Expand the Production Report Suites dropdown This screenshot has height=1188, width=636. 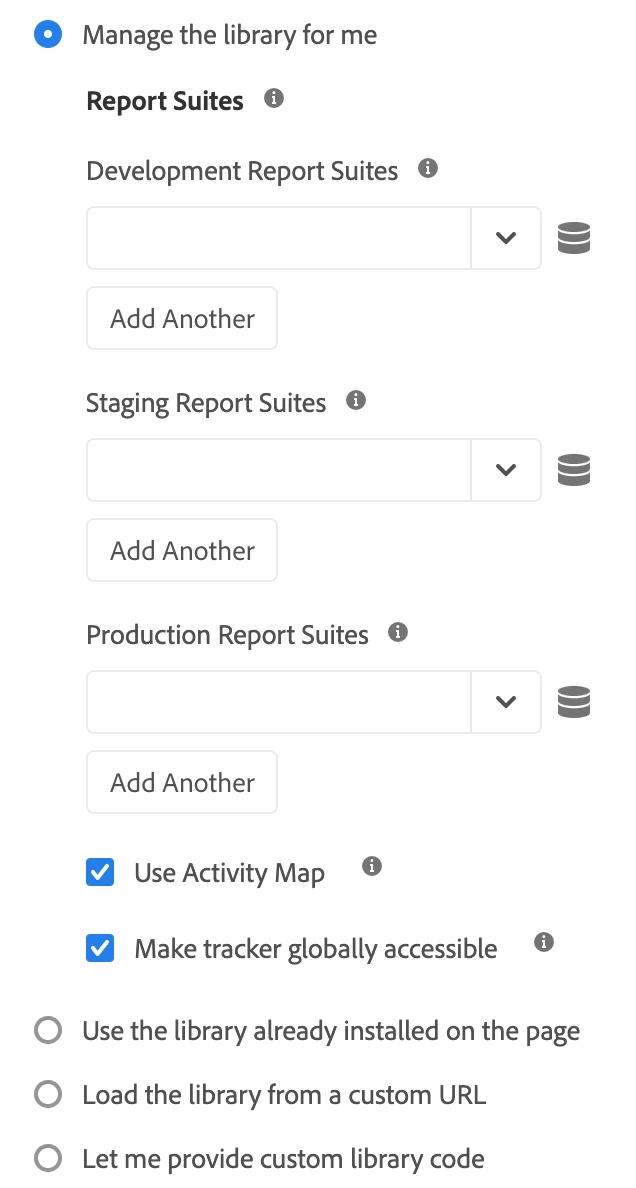[x=506, y=702]
